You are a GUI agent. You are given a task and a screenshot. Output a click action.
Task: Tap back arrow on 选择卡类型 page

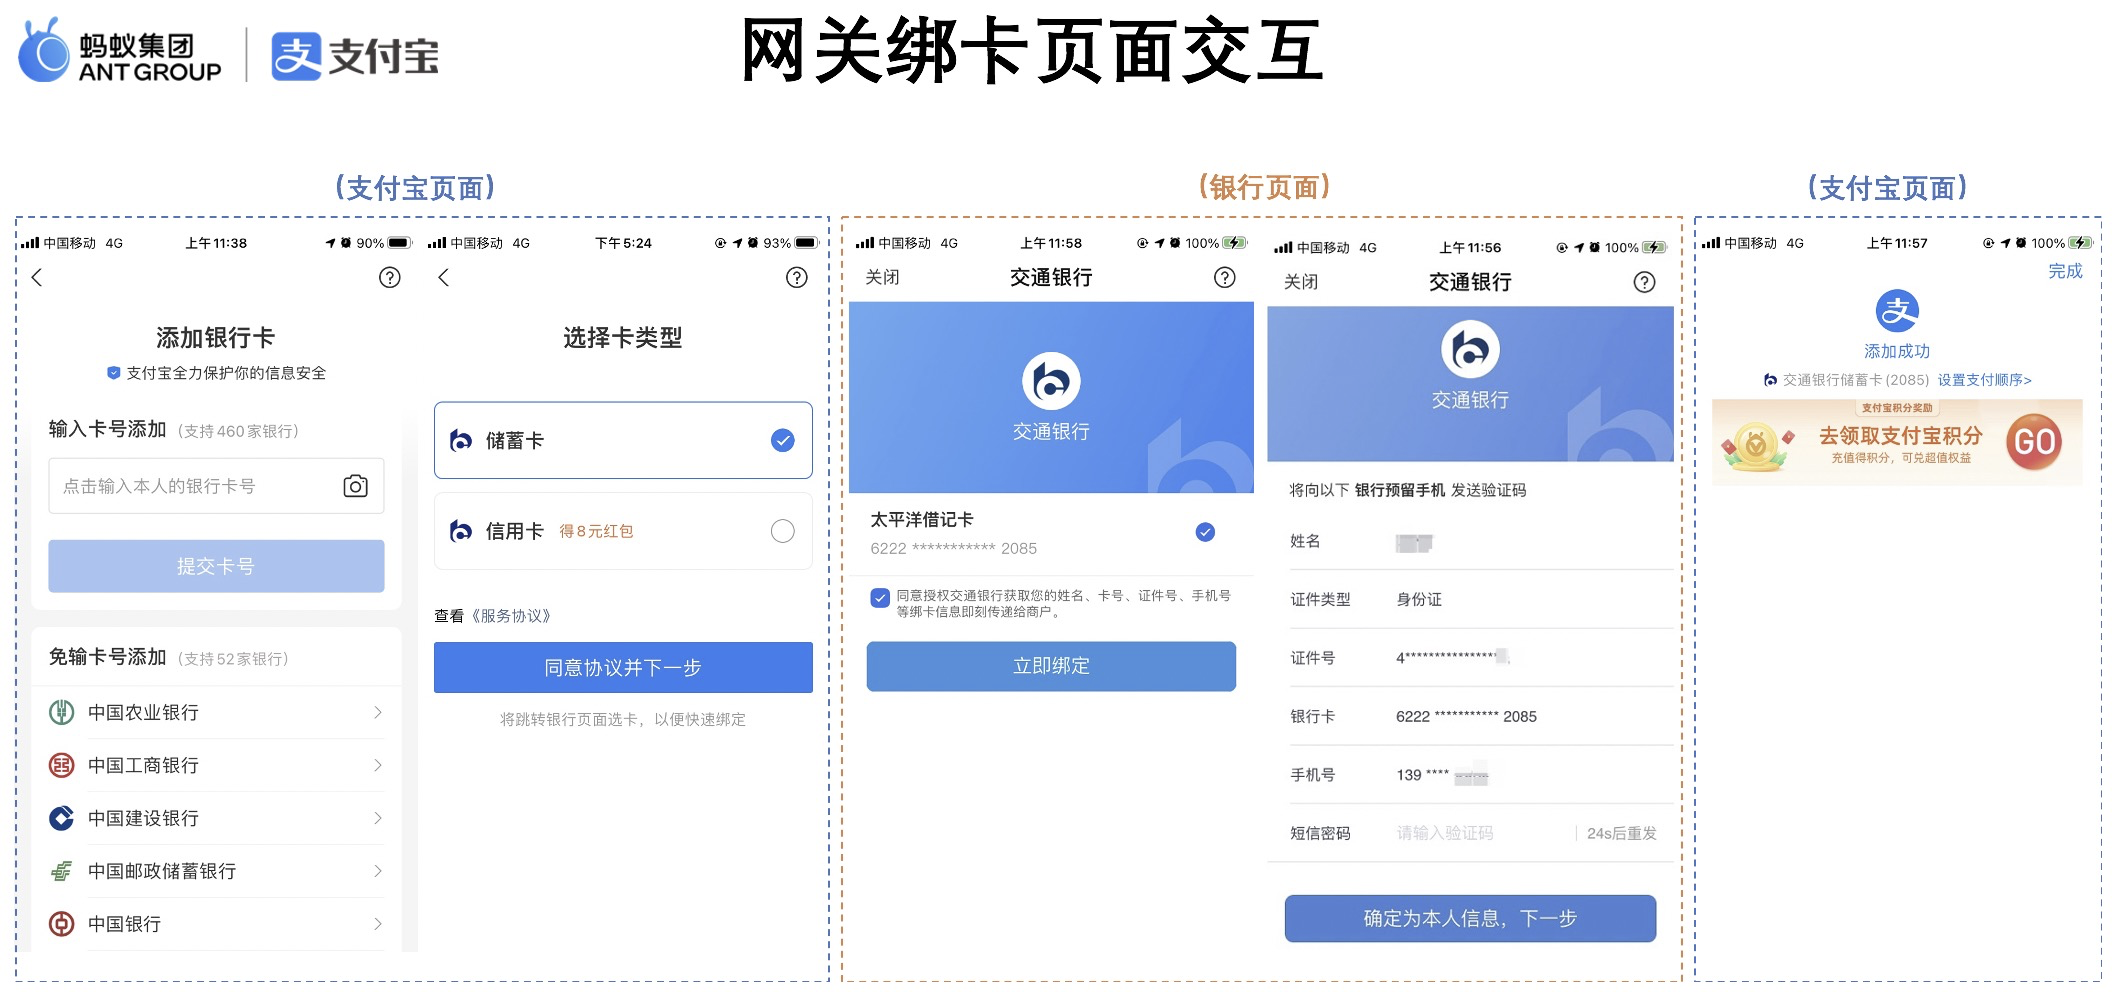coord(444,278)
